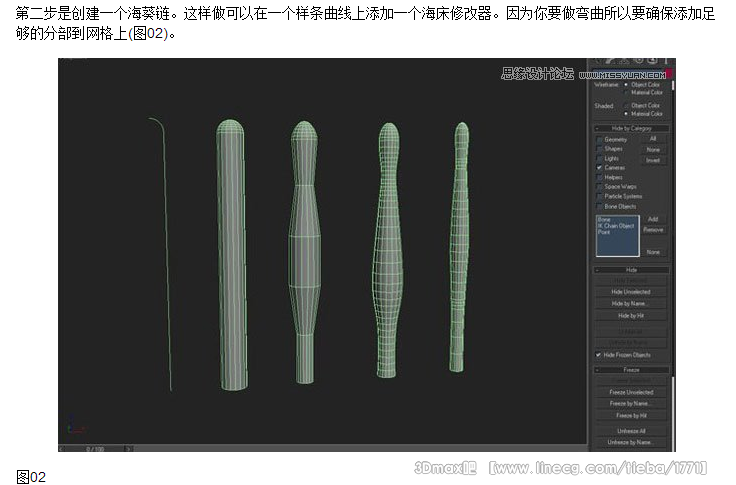This screenshot has width=736, height=485.
Task: Collapse the Hide by Category rollout
Action: (x=631, y=128)
